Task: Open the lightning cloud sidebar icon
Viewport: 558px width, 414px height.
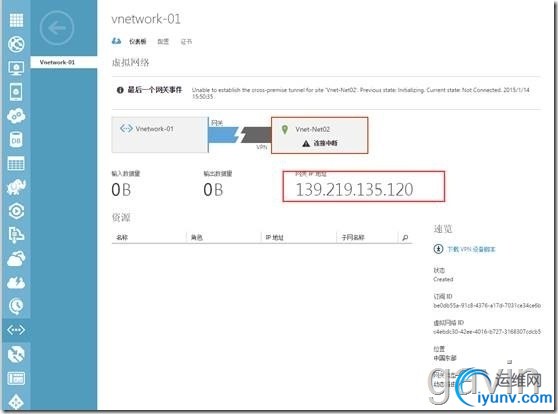Action: point(16,283)
